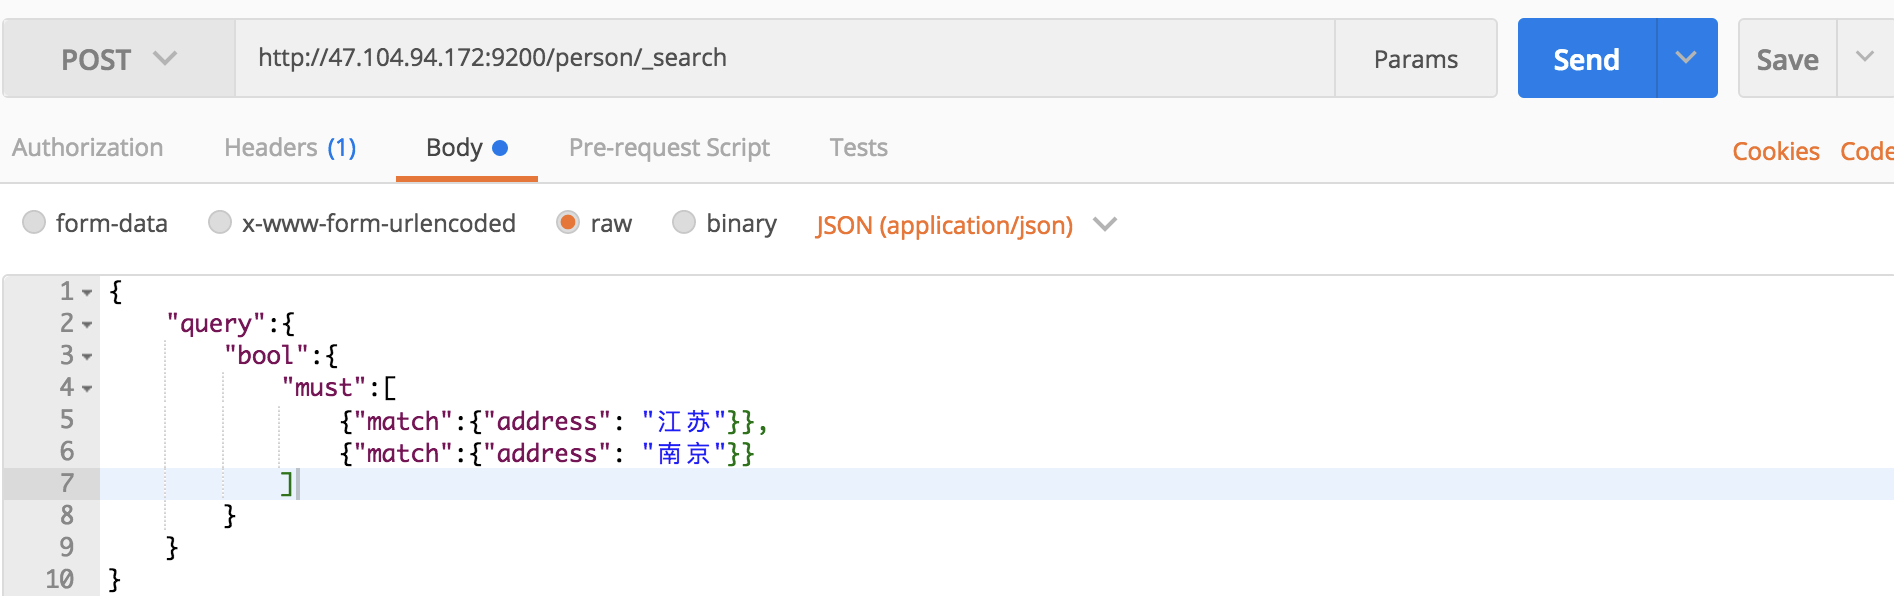Choose x-www-form-urlencoded body type

tap(220, 222)
